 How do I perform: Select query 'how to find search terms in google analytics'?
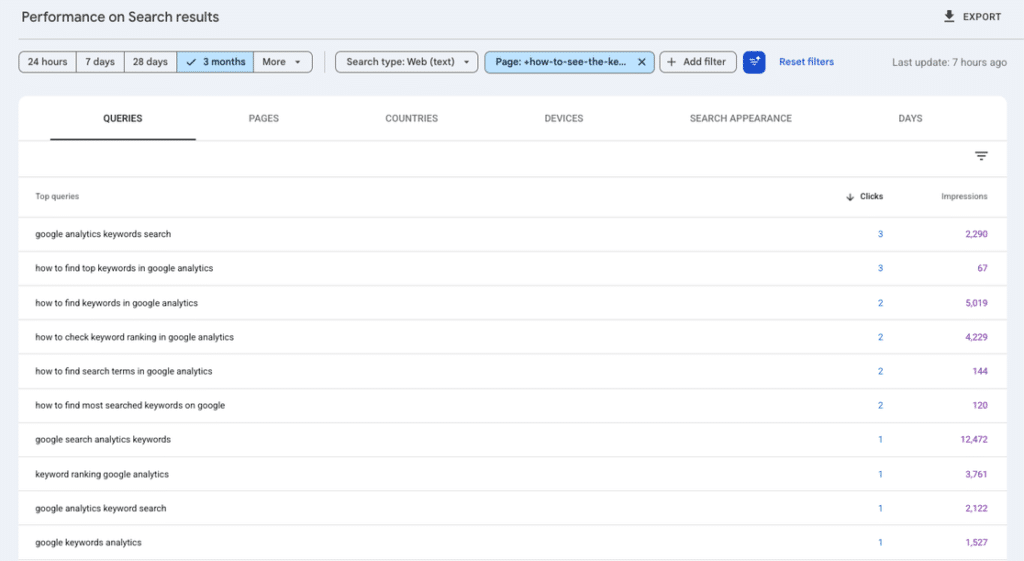point(123,371)
